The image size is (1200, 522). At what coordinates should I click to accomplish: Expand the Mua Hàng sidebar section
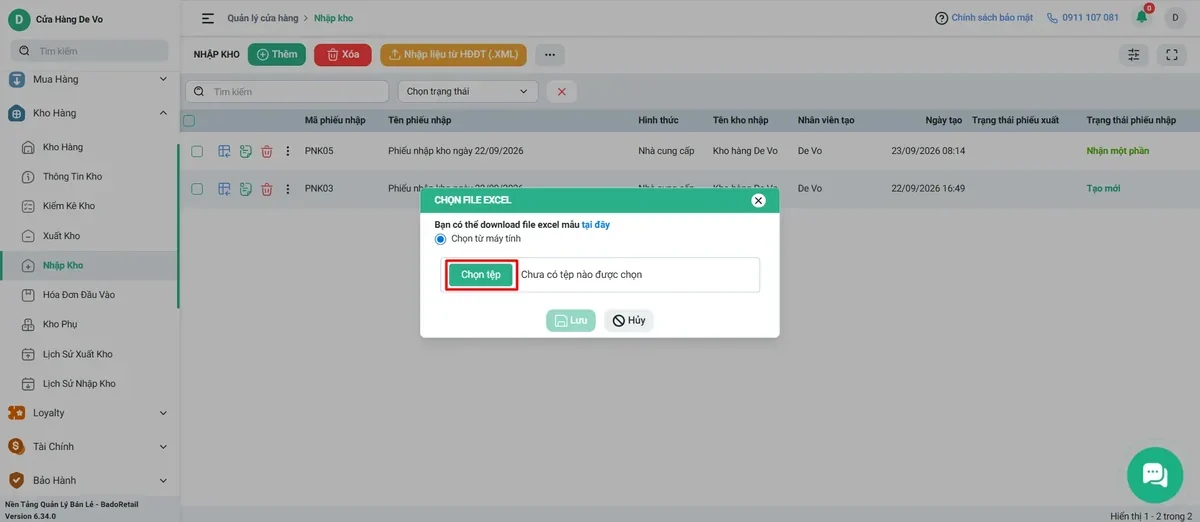pos(90,79)
